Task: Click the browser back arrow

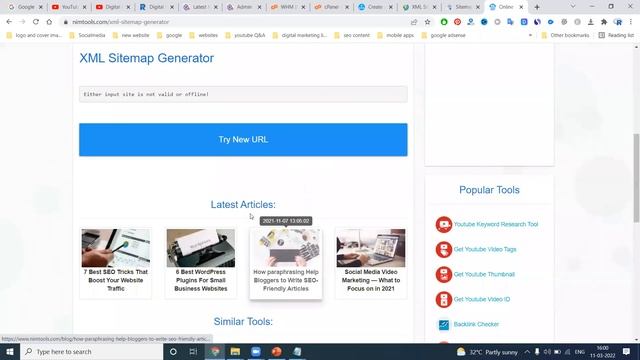Action: (x=9, y=22)
